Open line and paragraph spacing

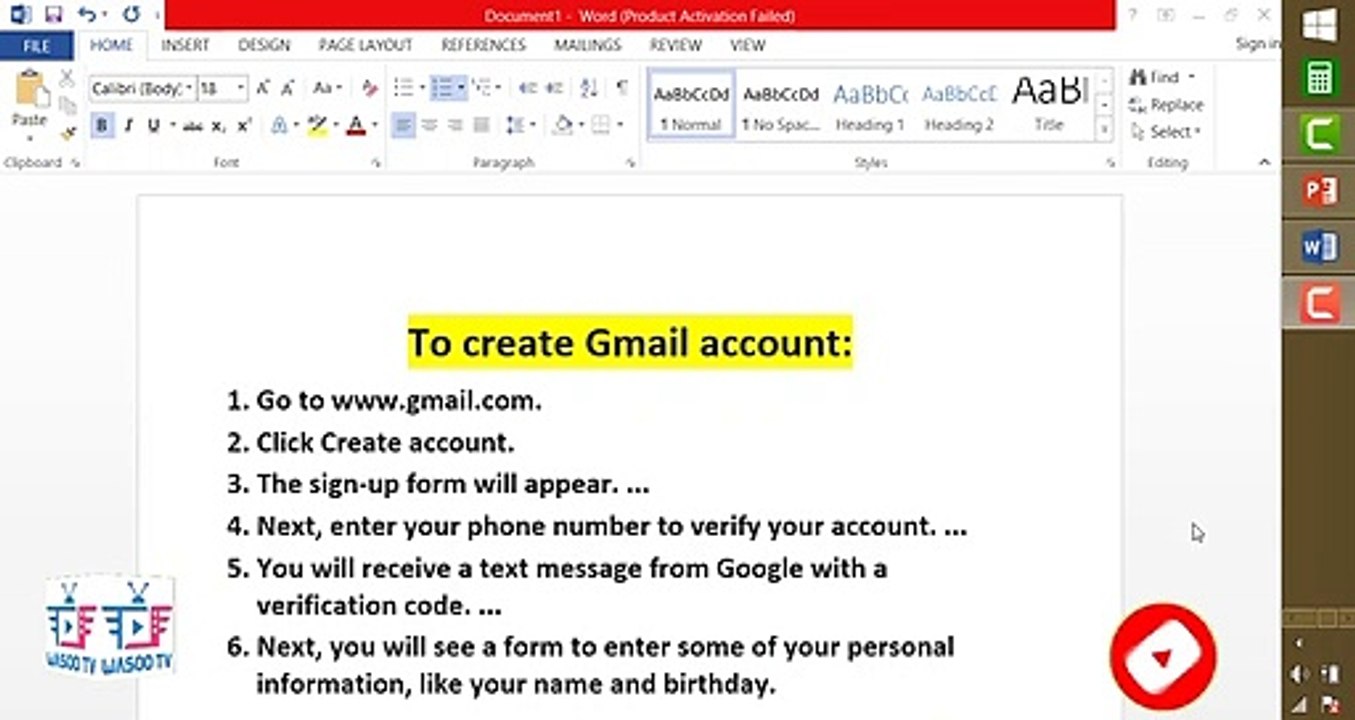coord(515,125)
